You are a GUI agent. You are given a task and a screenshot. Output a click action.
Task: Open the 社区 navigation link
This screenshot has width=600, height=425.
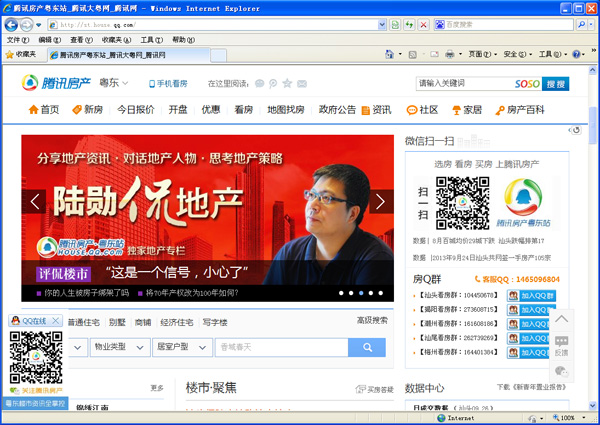click(x=422, y=110)
